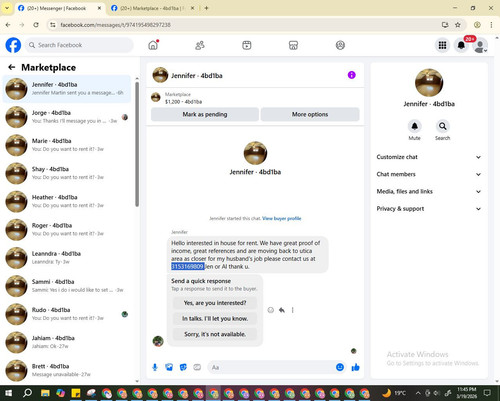
Task: Go back using the Marketplace back arrow
Action: click(x=12, y=67)
